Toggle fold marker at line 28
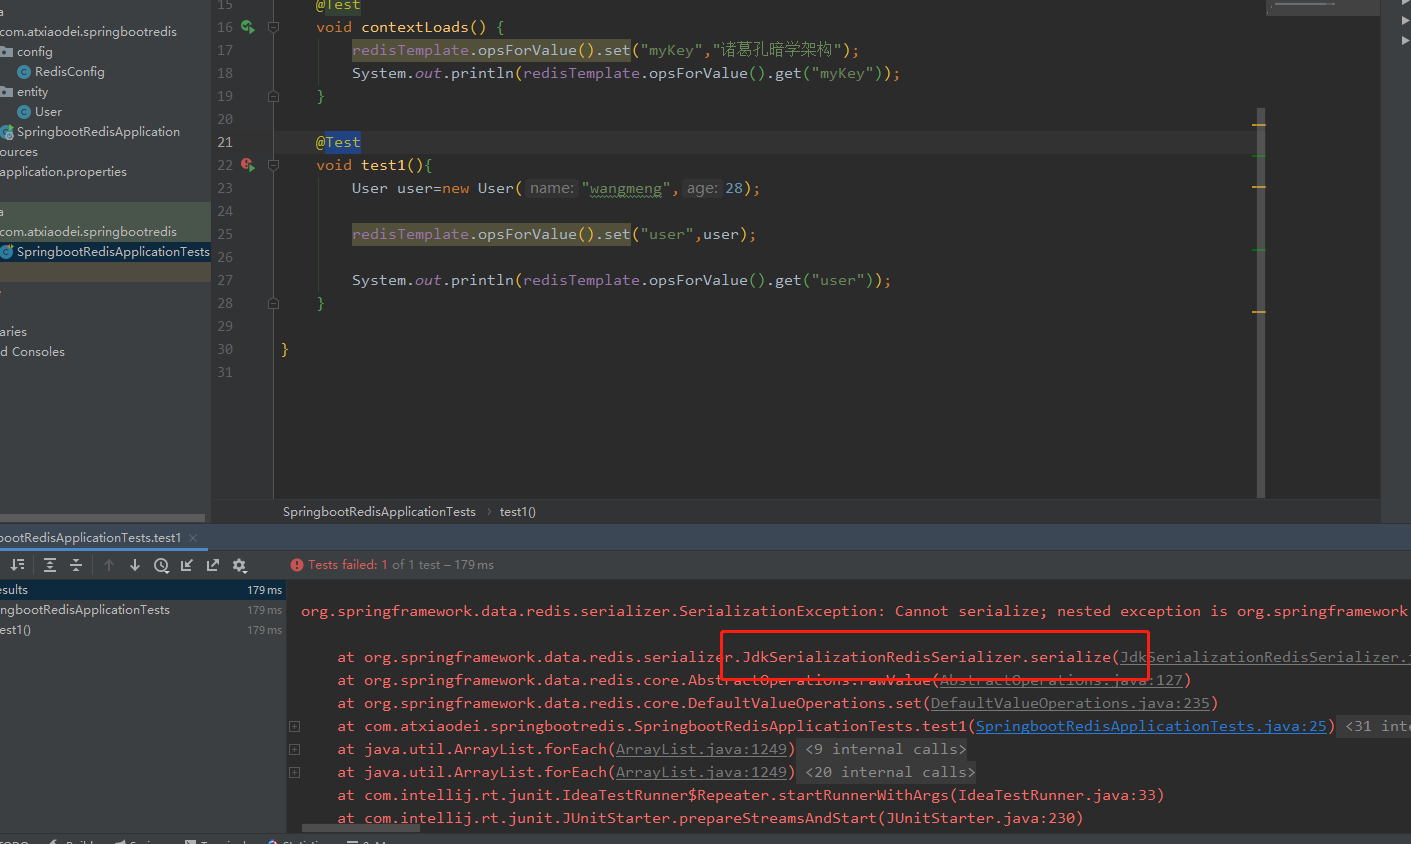This screenshot has height=844, width=1411. pos(273,303)
